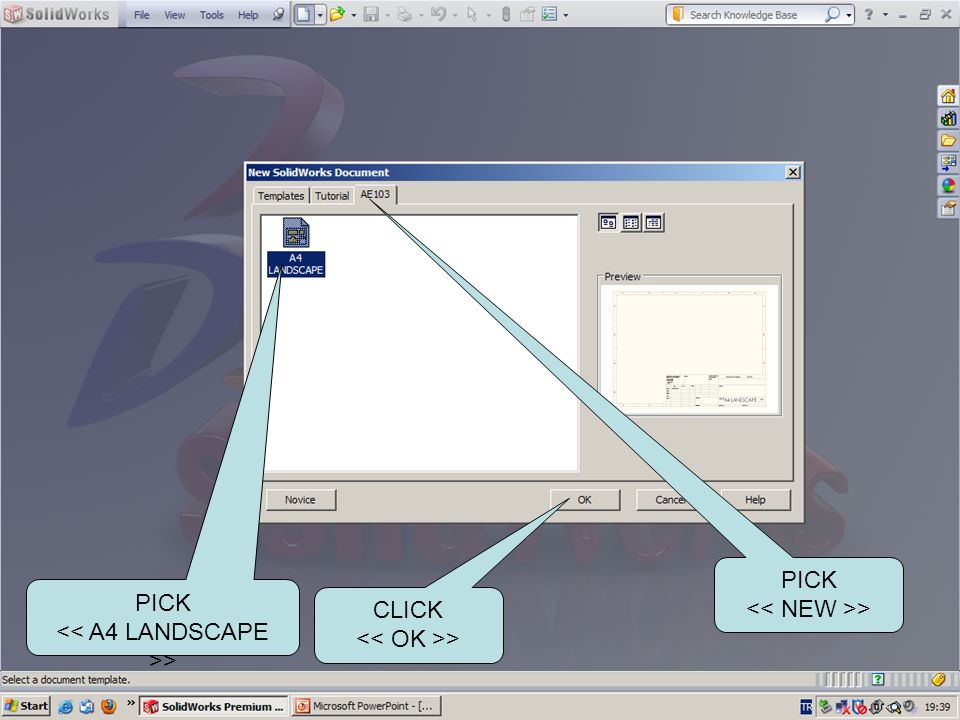The height and width of the screenshot is (720, 960).
Task: Click the Select cursor icon in toolbar
Action: pos(471,14)
